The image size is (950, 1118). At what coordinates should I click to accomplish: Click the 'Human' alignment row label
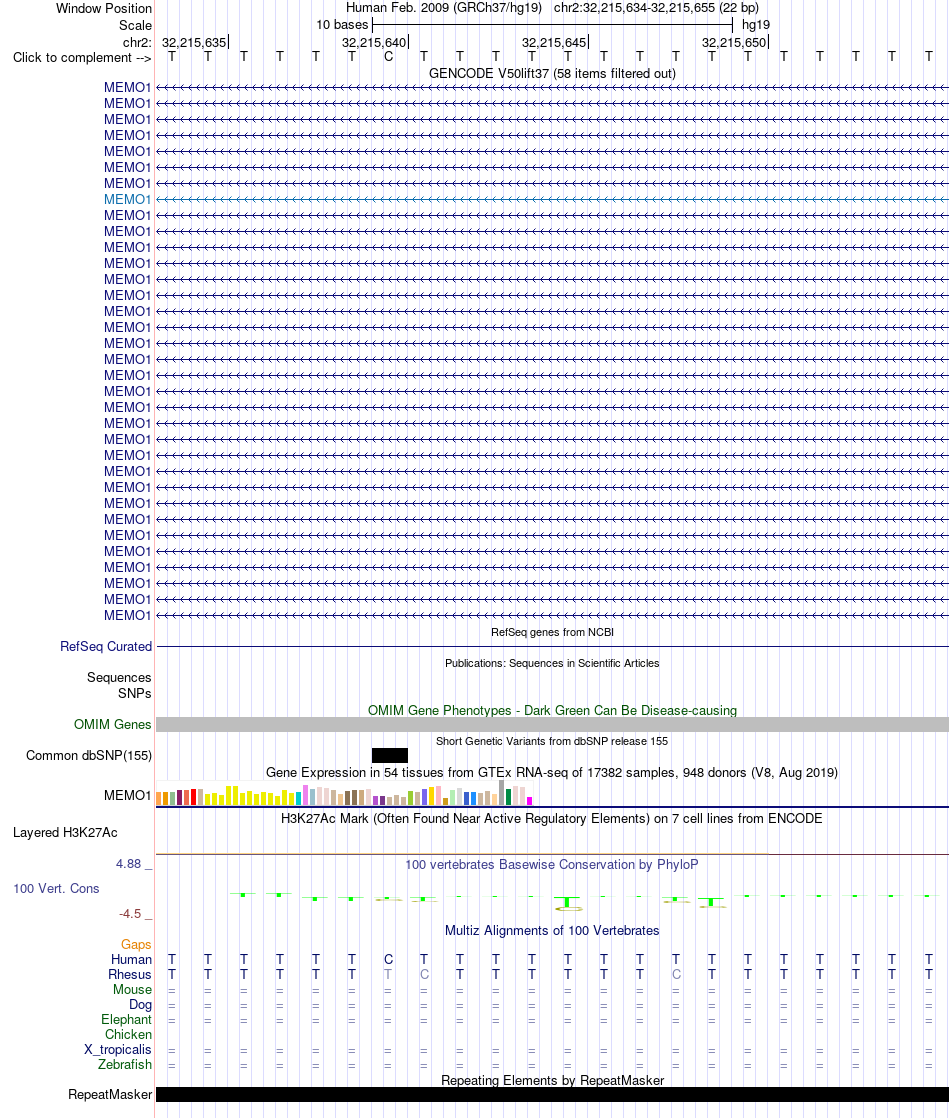[x=131, y=960]
